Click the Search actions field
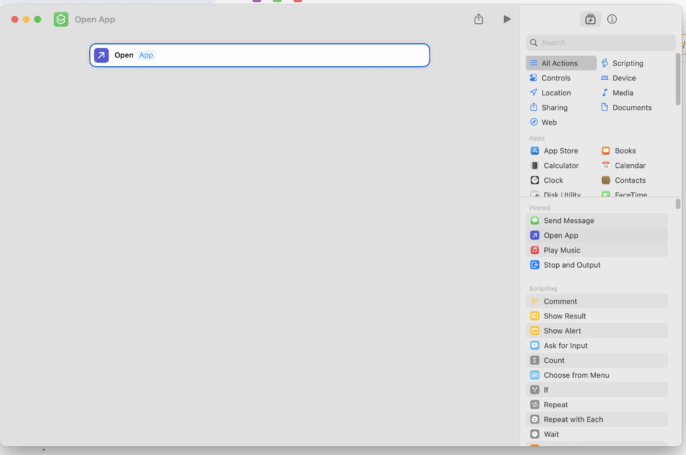The image size is (686, 455). point(600,43)
